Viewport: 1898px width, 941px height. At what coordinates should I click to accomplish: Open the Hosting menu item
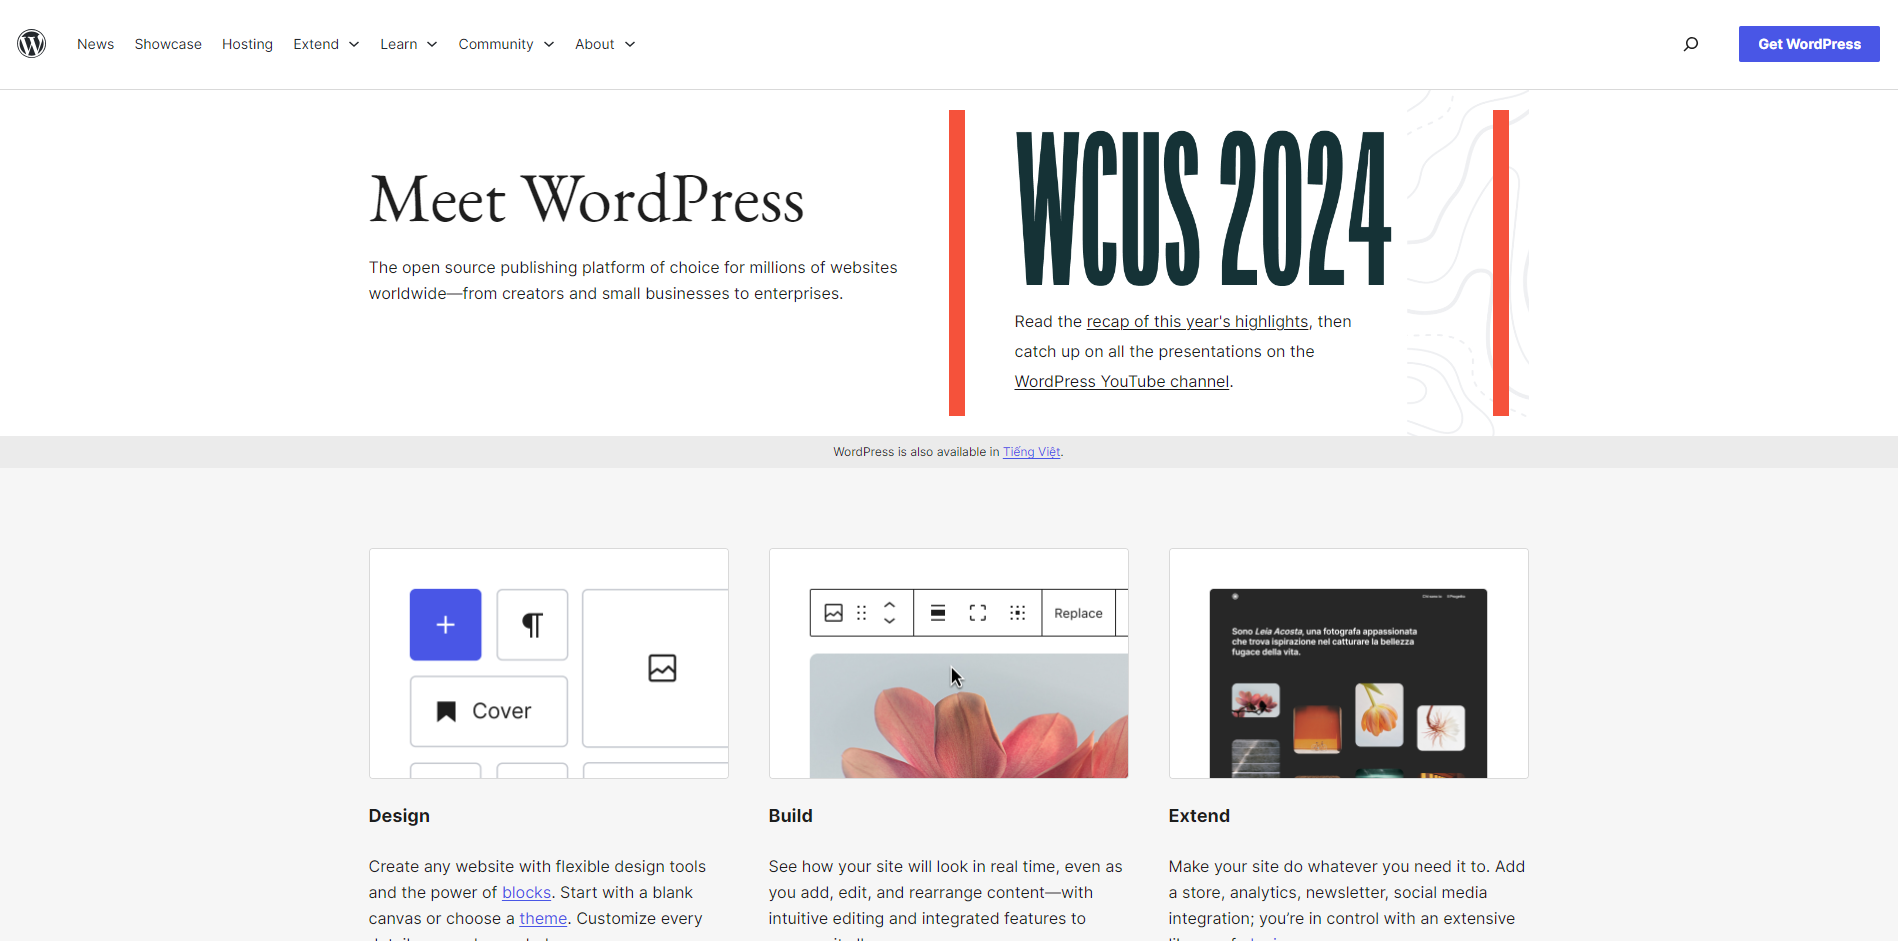247,44
